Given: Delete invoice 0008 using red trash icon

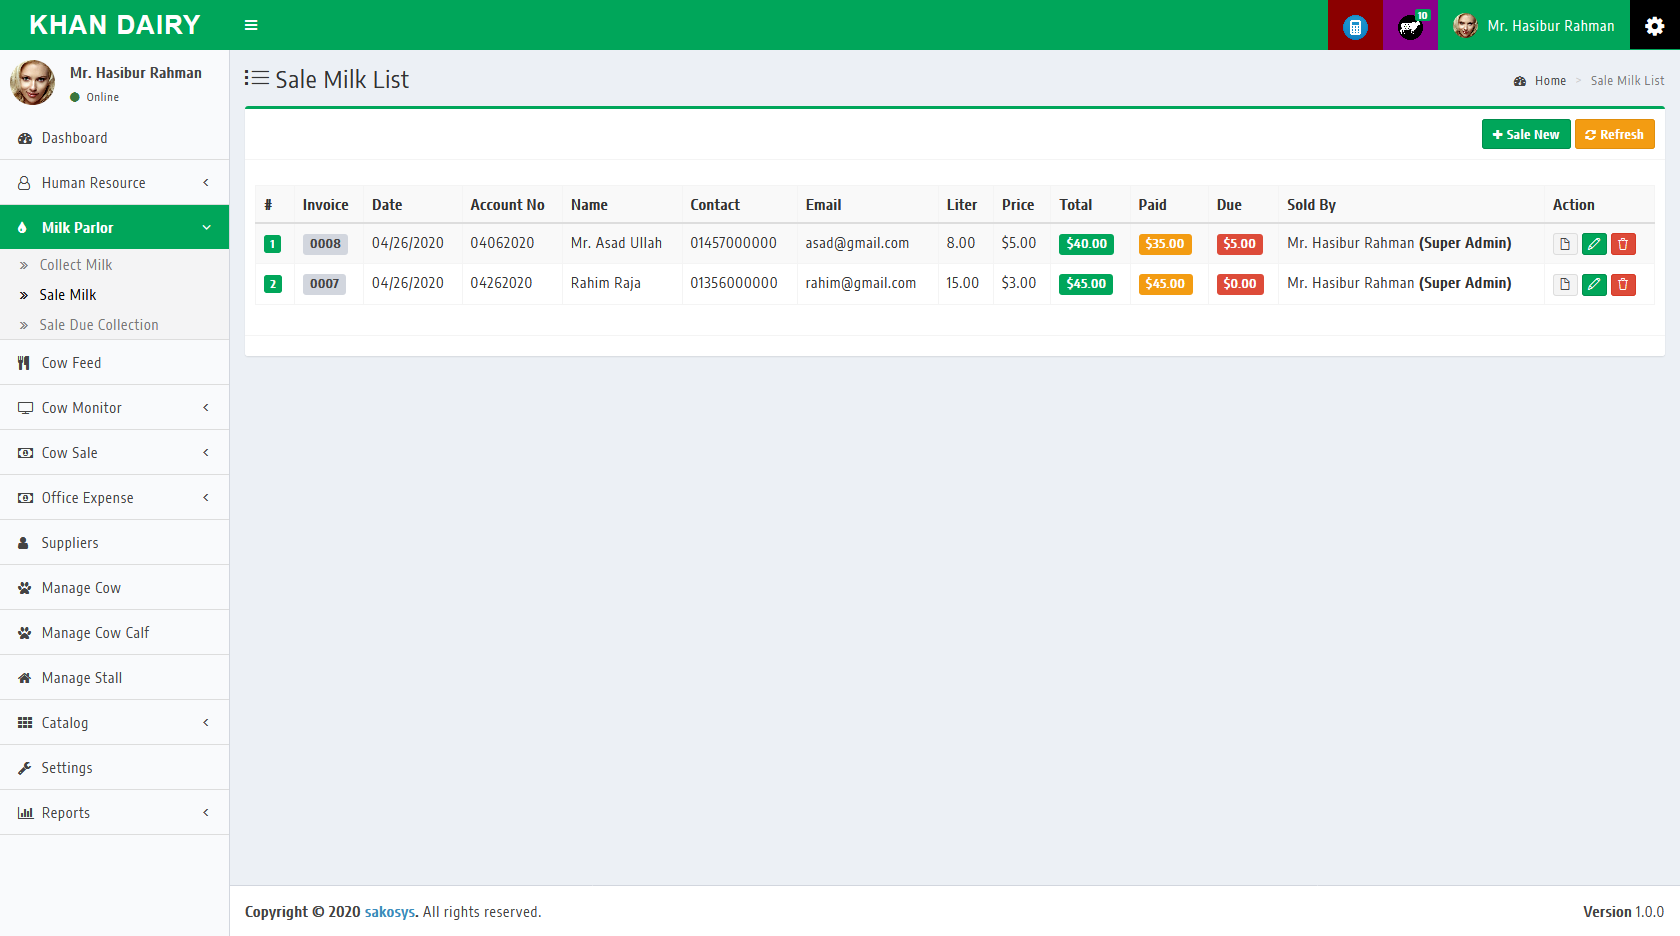Looking at the screenshot, I should [x=1623, y=244].
